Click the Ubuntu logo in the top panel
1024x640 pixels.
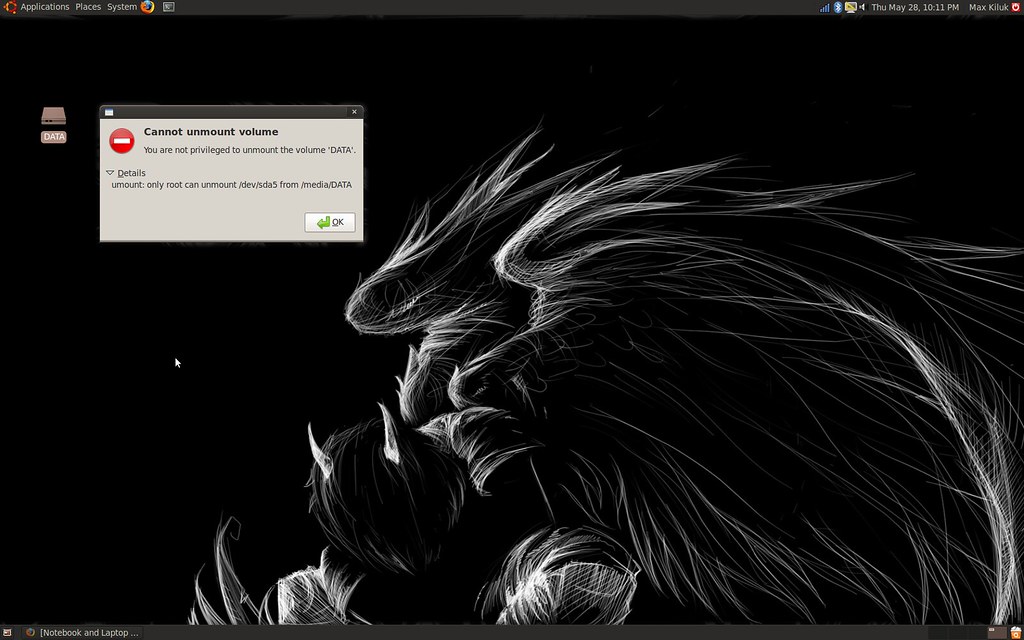pyautogui.click(x=10, y=7)
